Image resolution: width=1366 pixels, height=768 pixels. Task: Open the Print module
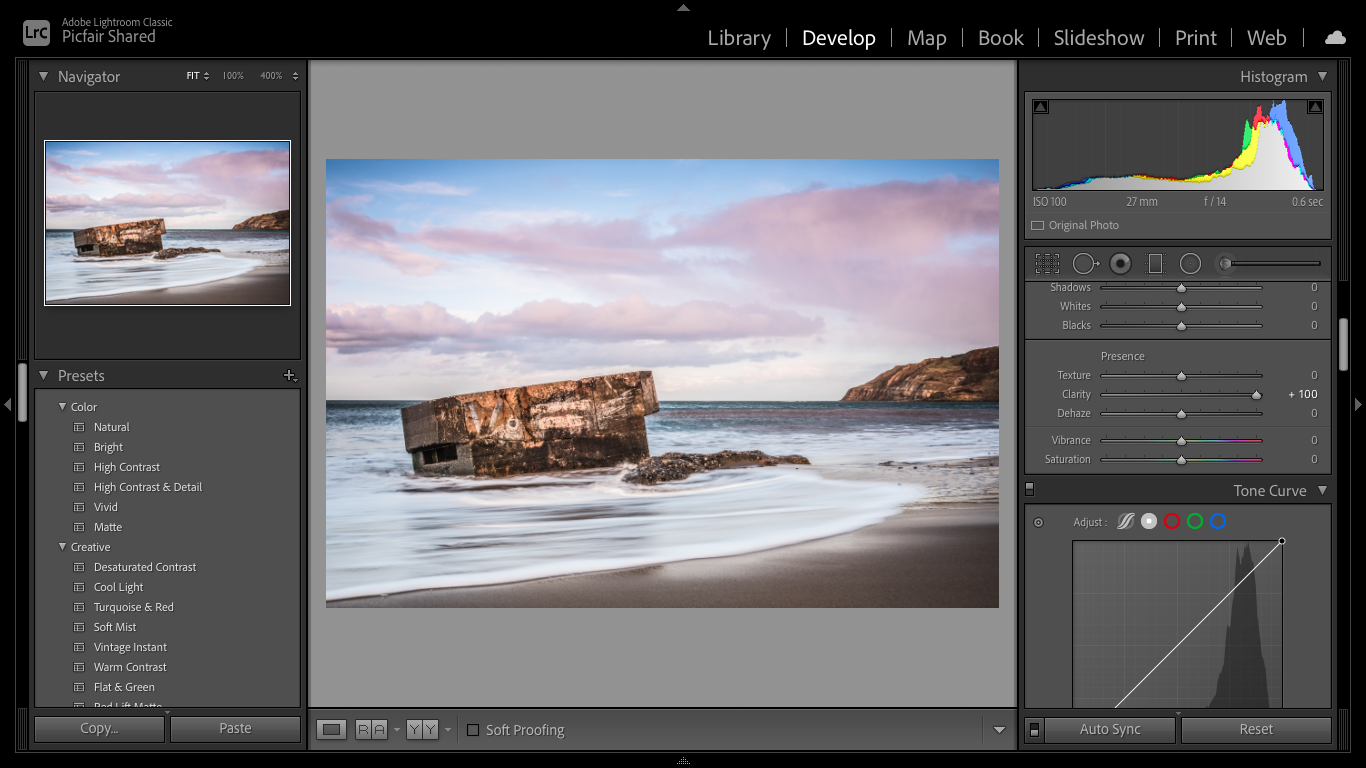coord(1196,38)
